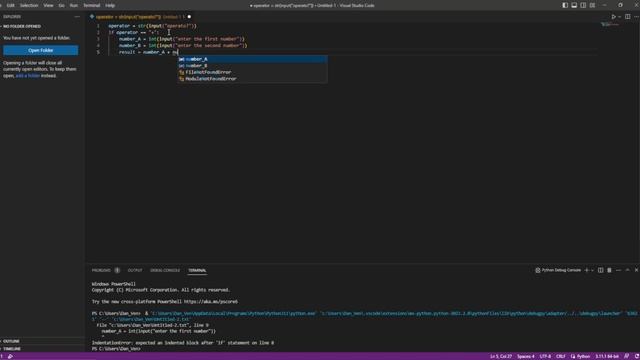640x360 pixels.
Task: Change encoding via UTF-8 status item
Action: coord(545,356)
